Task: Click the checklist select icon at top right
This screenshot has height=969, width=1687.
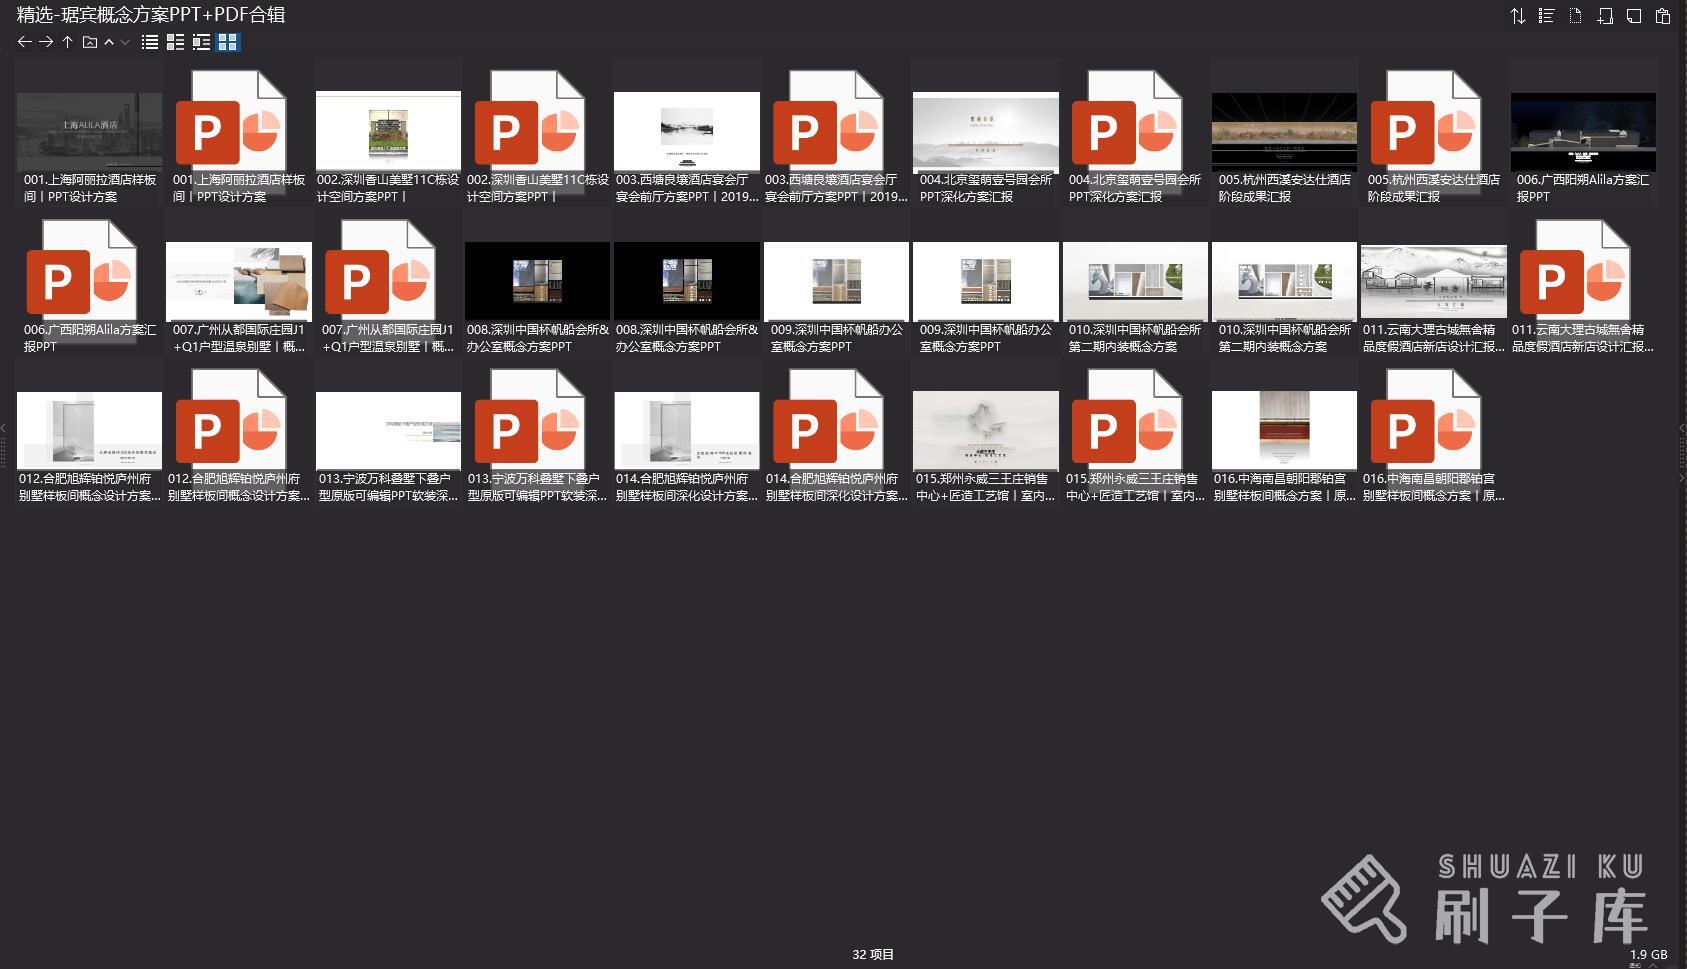Action: 1546,16
